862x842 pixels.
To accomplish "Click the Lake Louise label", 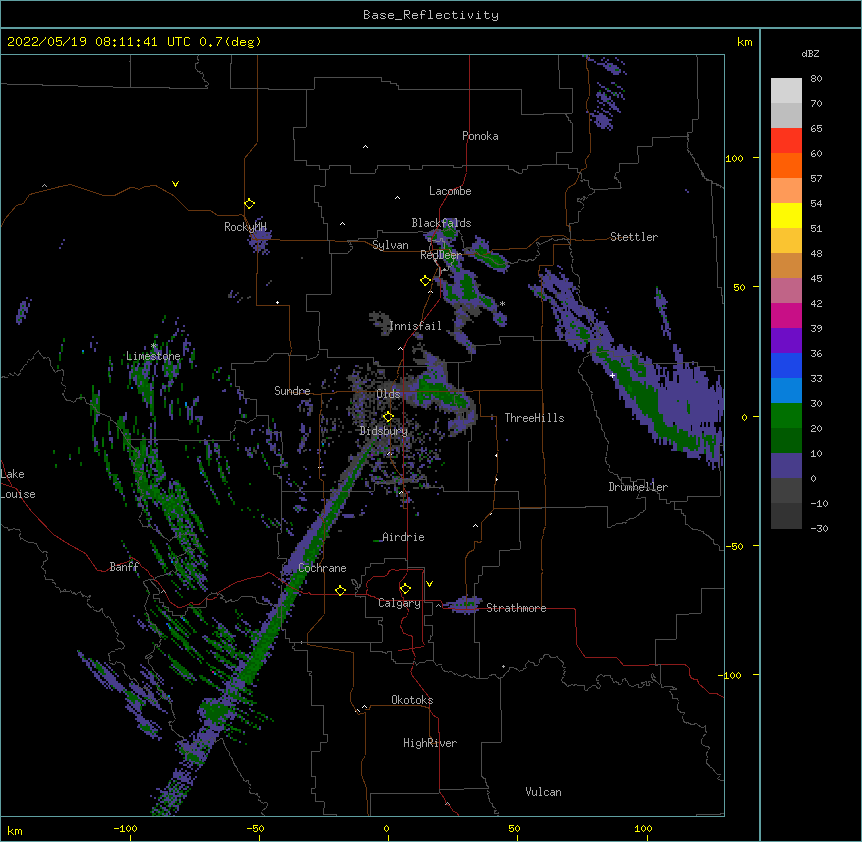I will (x=18, y=484).
